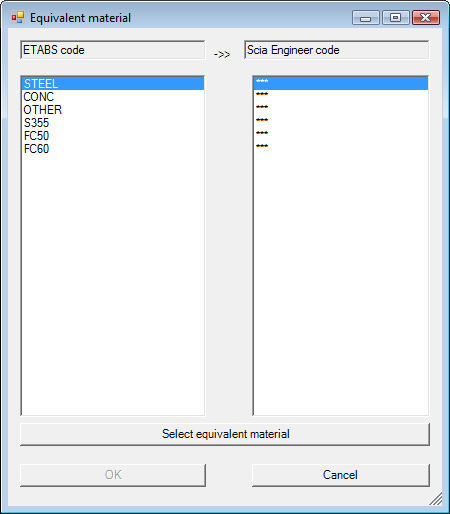Select third *** row in Scia list
The image size is (450, 514).
(341, 110)
